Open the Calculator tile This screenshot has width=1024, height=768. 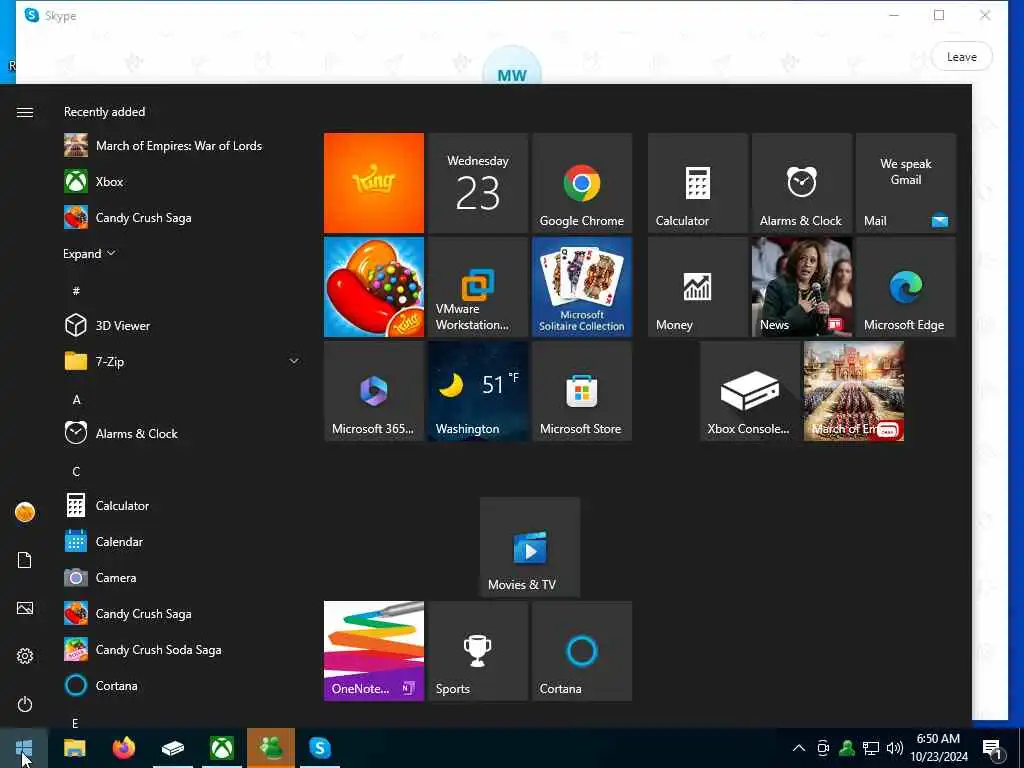point(697,183)
